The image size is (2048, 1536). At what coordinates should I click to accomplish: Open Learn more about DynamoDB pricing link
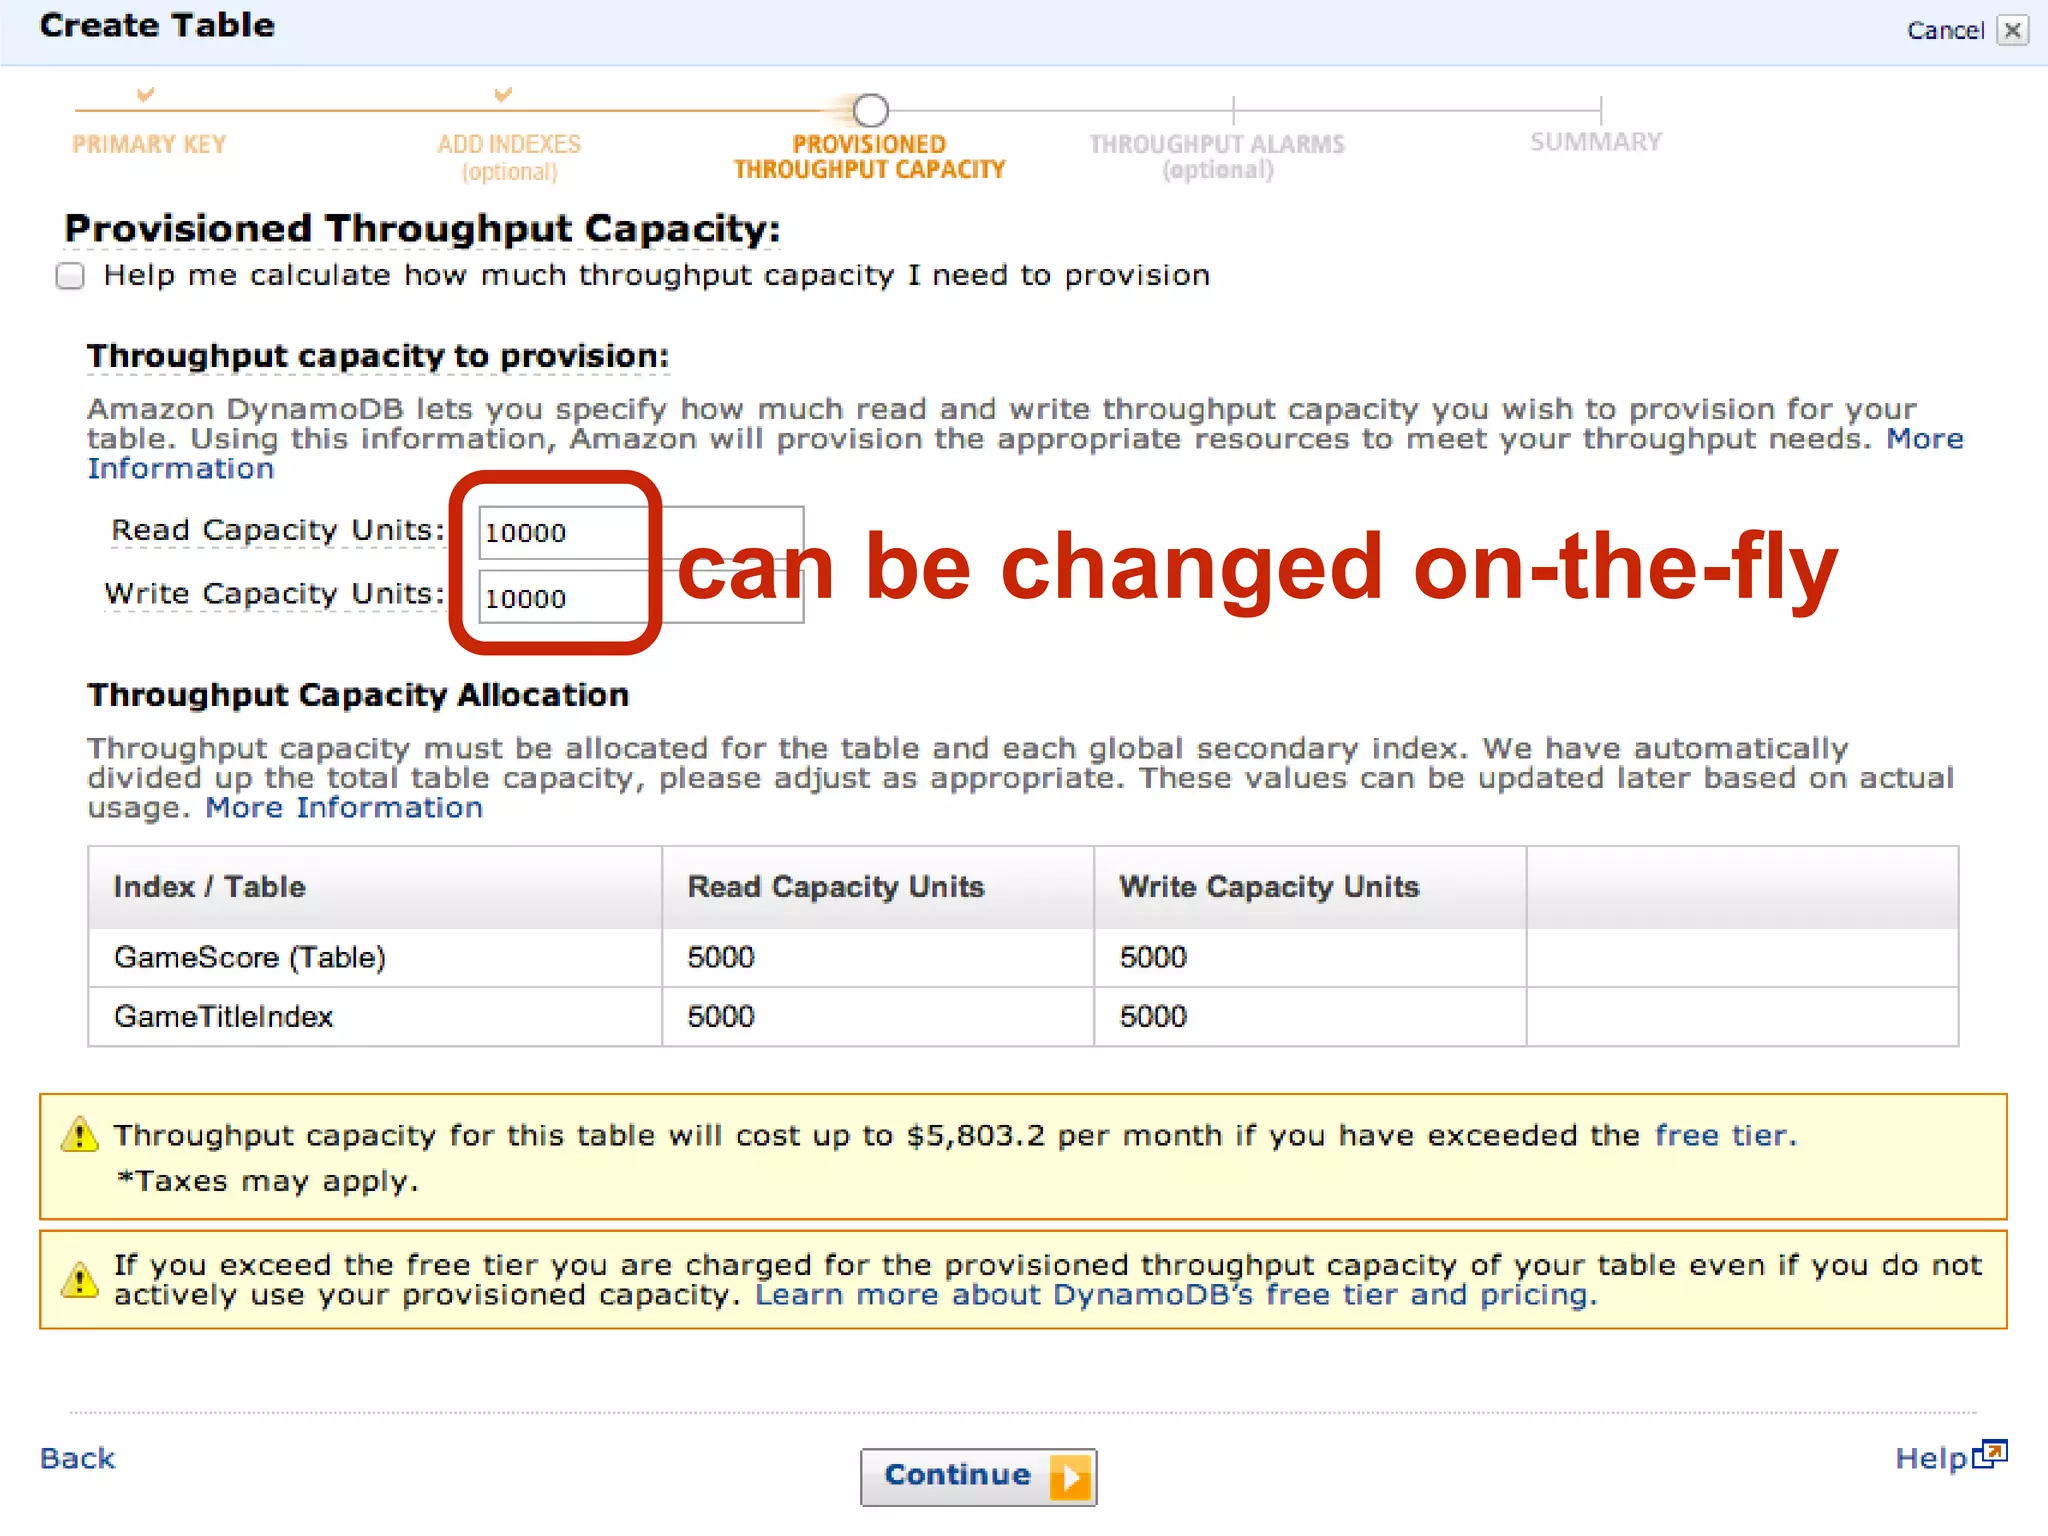[1175, 1295]
